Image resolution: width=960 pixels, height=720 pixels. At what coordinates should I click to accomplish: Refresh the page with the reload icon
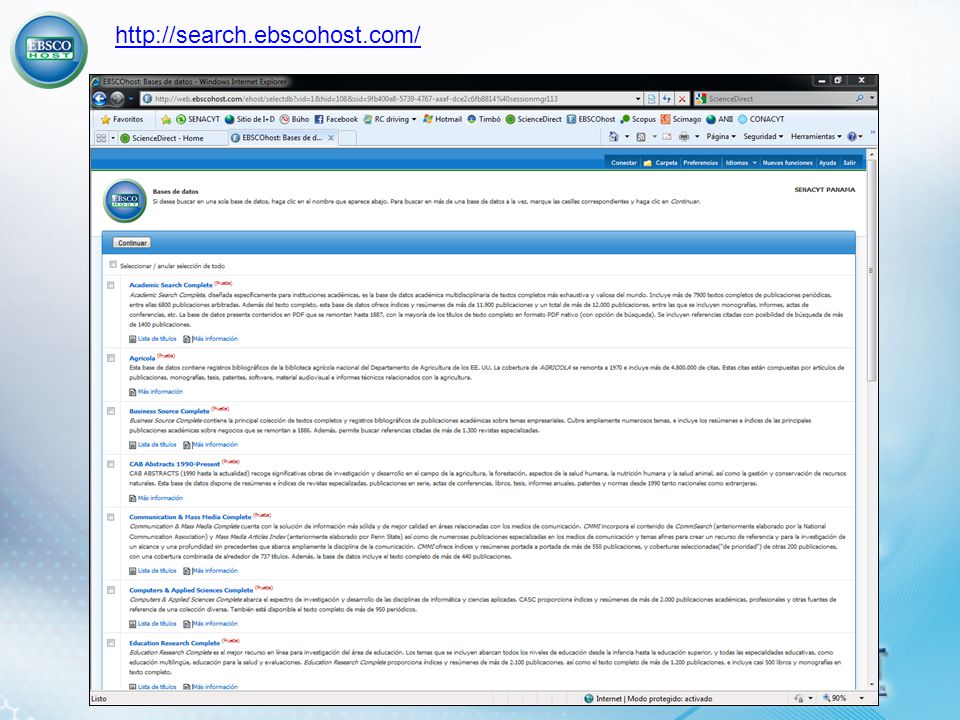[667, 99]
